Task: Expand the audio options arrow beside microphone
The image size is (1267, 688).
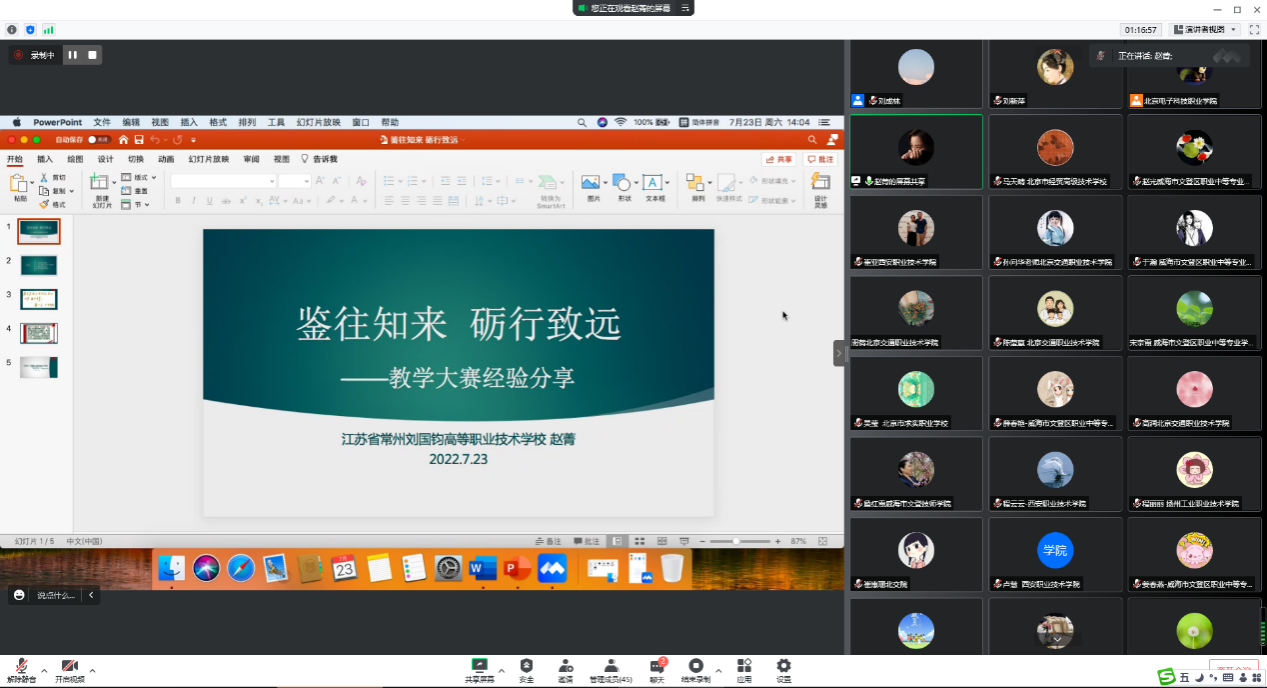Action: click(x=44, y=671)
